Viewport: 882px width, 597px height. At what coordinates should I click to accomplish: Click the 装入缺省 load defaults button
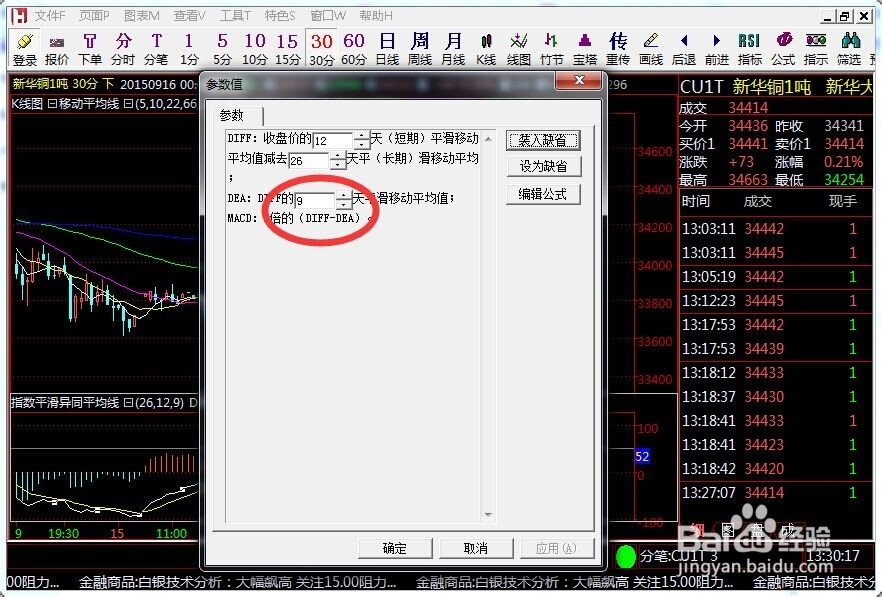[x=543, y=140]
